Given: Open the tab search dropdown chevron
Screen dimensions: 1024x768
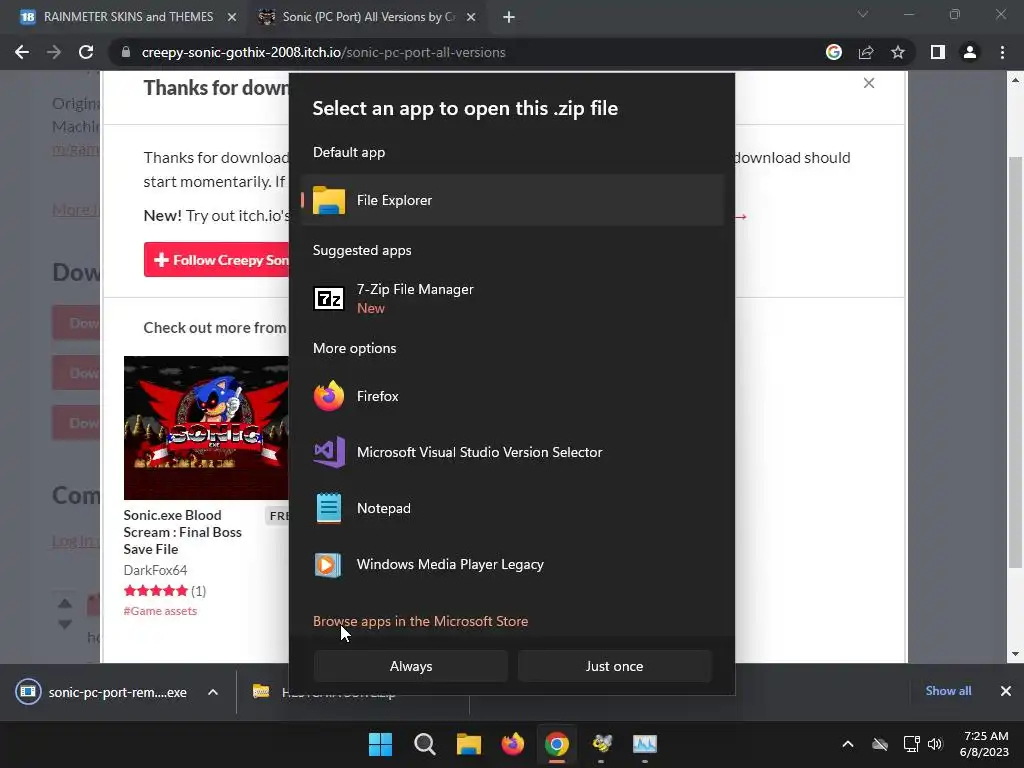Looking at the screenshot, I should click(863, 14).
